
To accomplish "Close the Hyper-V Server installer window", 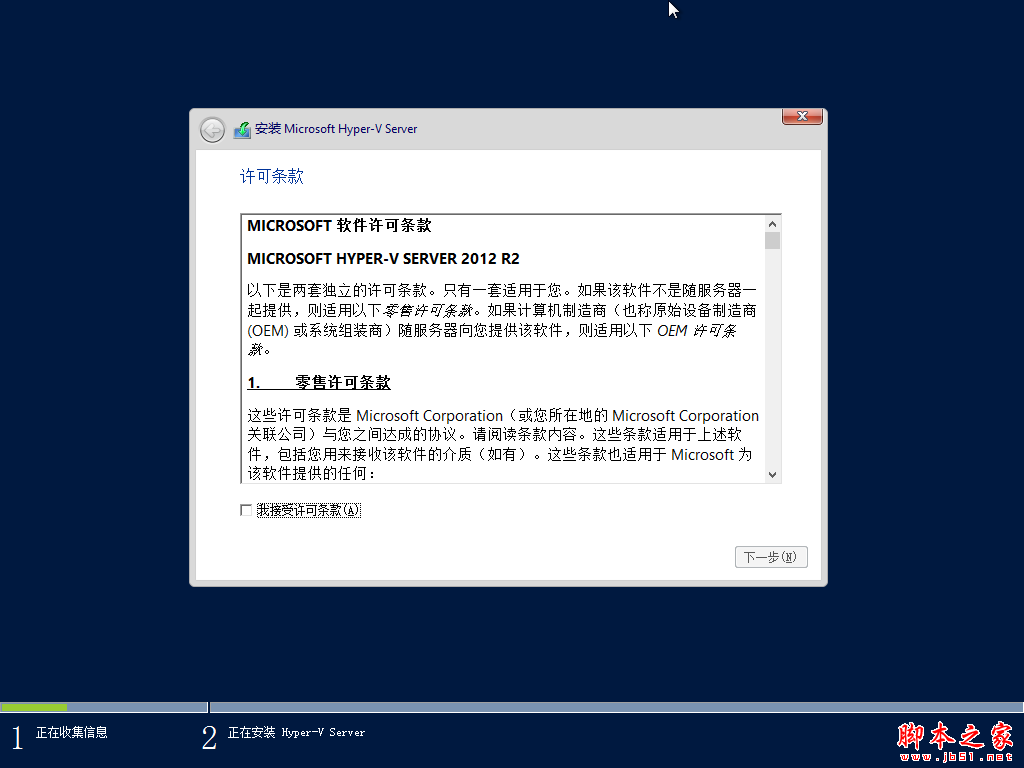I will [802, 116].
